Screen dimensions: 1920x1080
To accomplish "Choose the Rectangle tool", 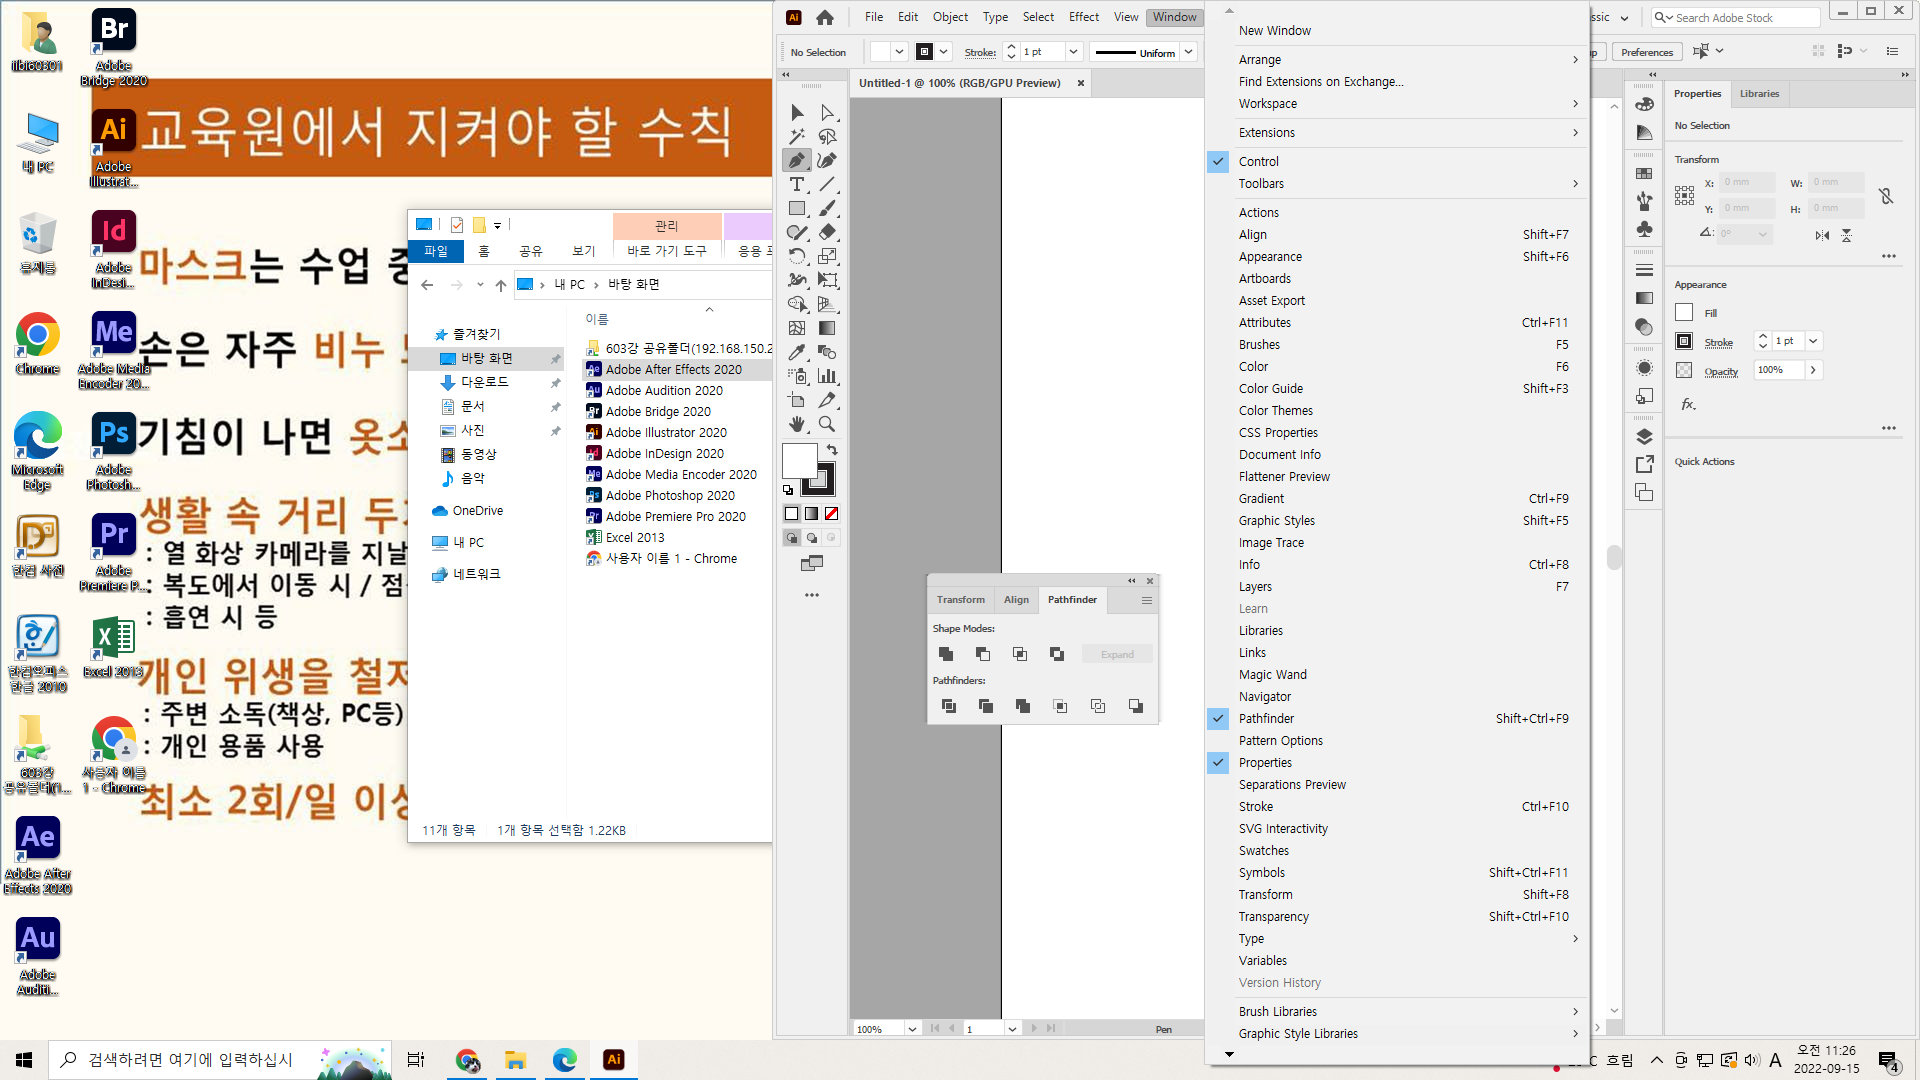I will point(796,209).
